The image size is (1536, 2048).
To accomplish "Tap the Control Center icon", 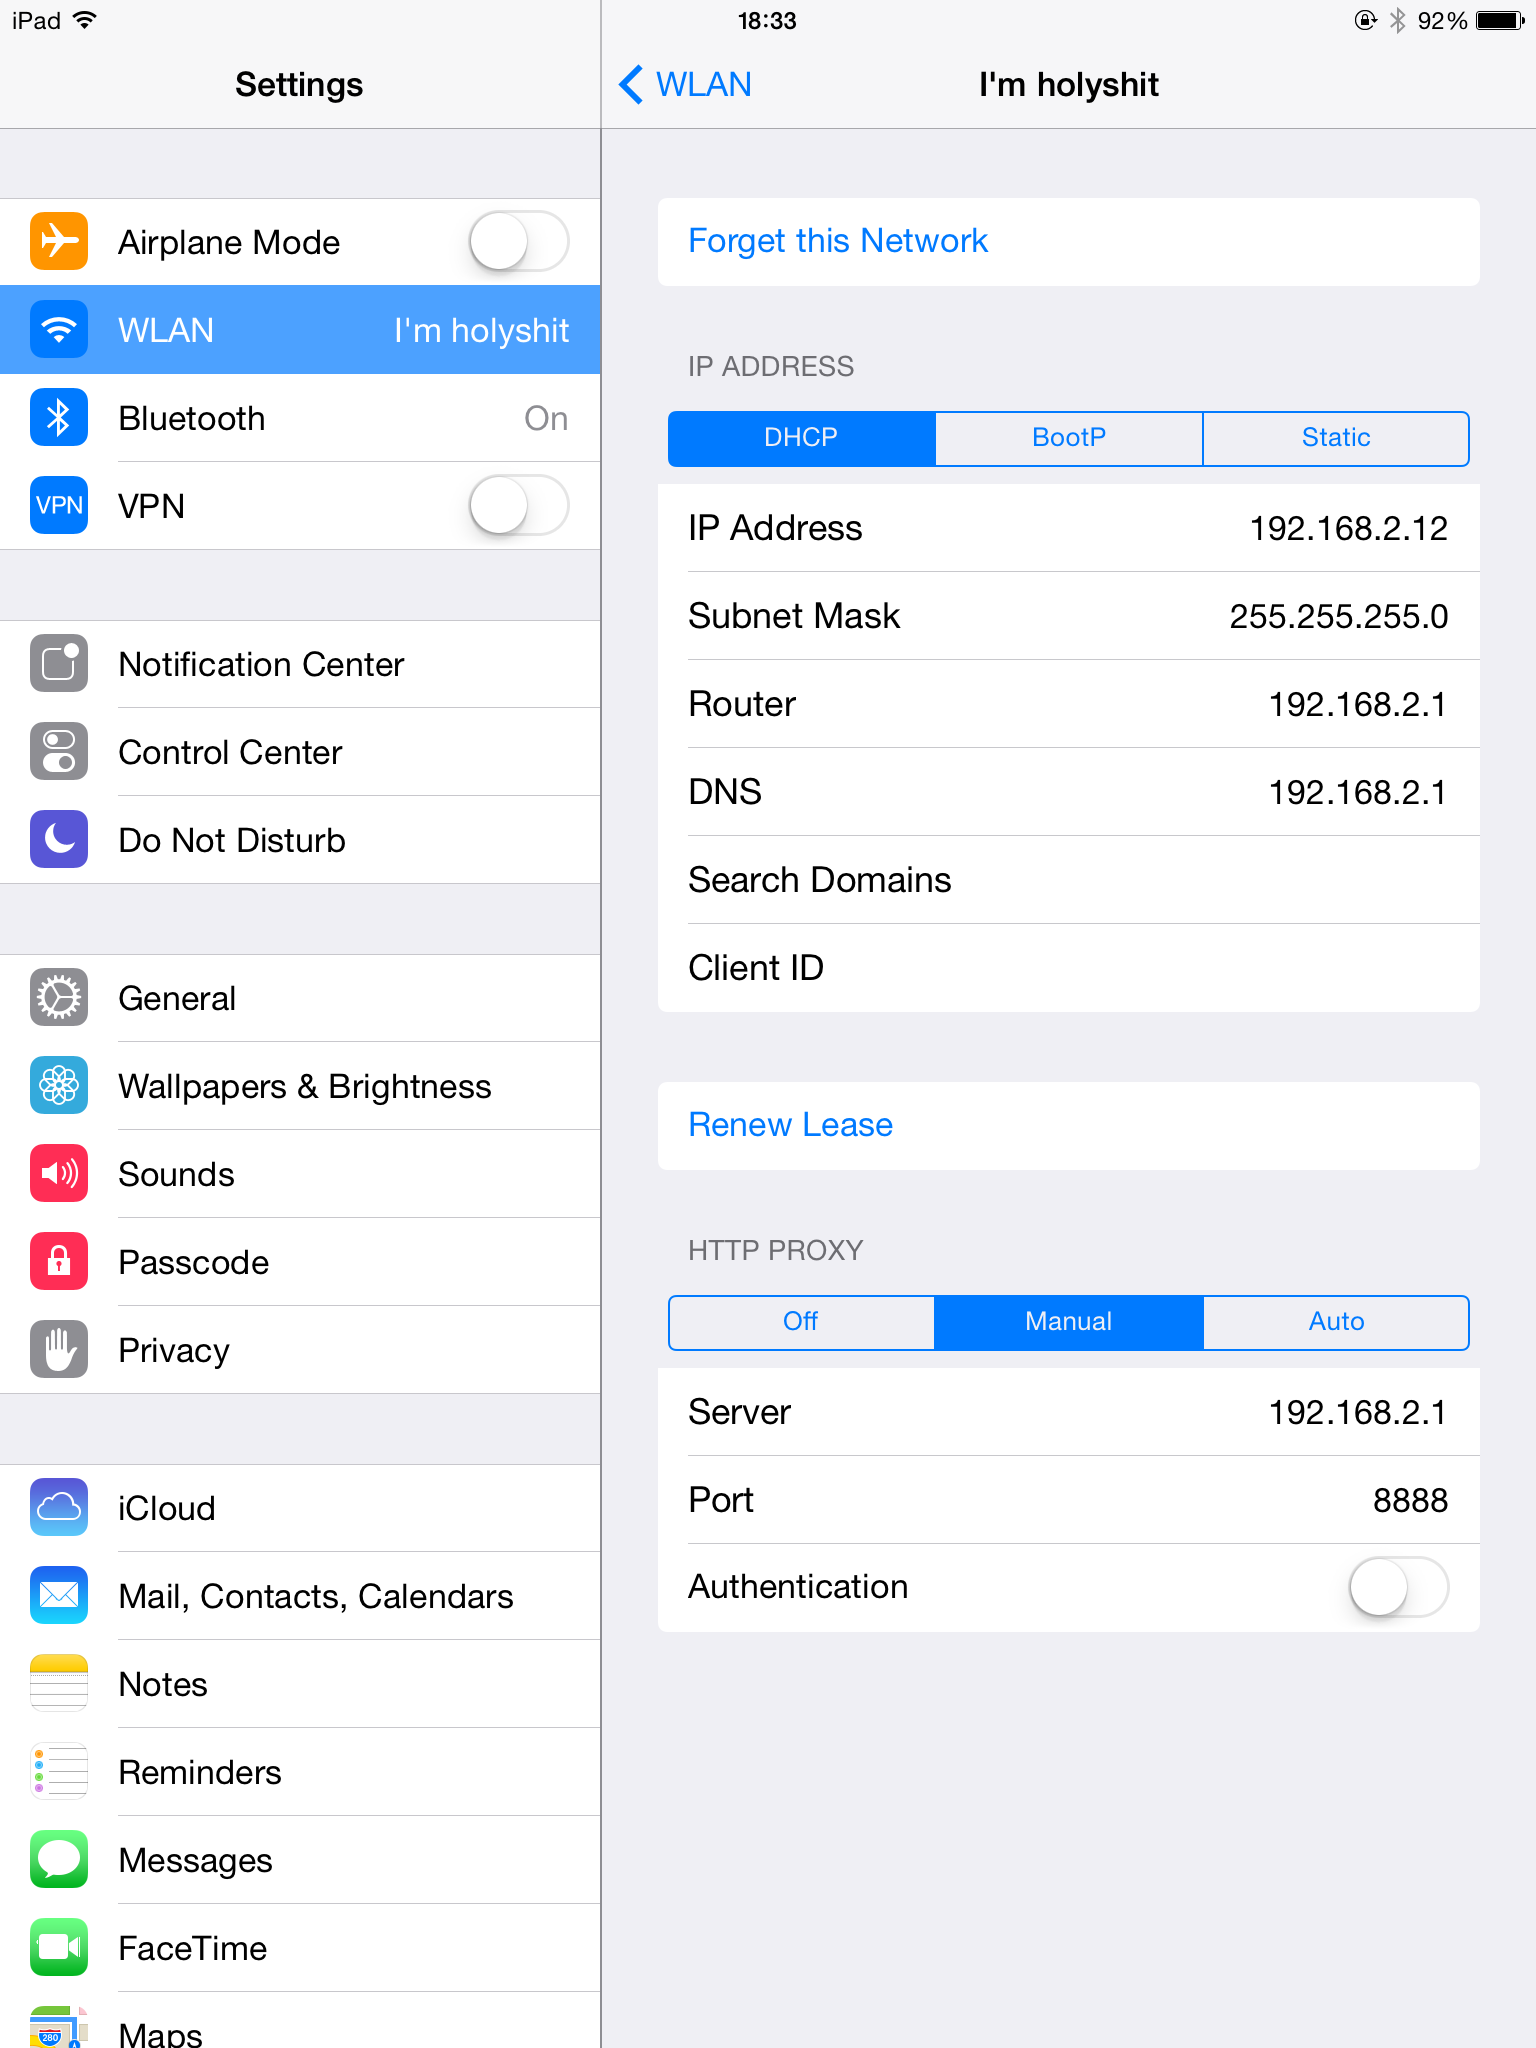I will pyautogui.click(x=59, y=752).
